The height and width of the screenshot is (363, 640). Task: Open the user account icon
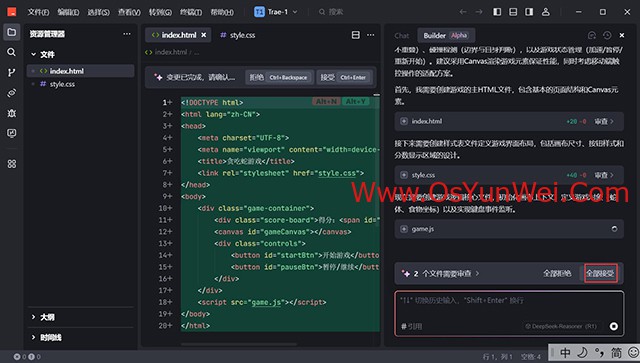(x=546, y=12)
